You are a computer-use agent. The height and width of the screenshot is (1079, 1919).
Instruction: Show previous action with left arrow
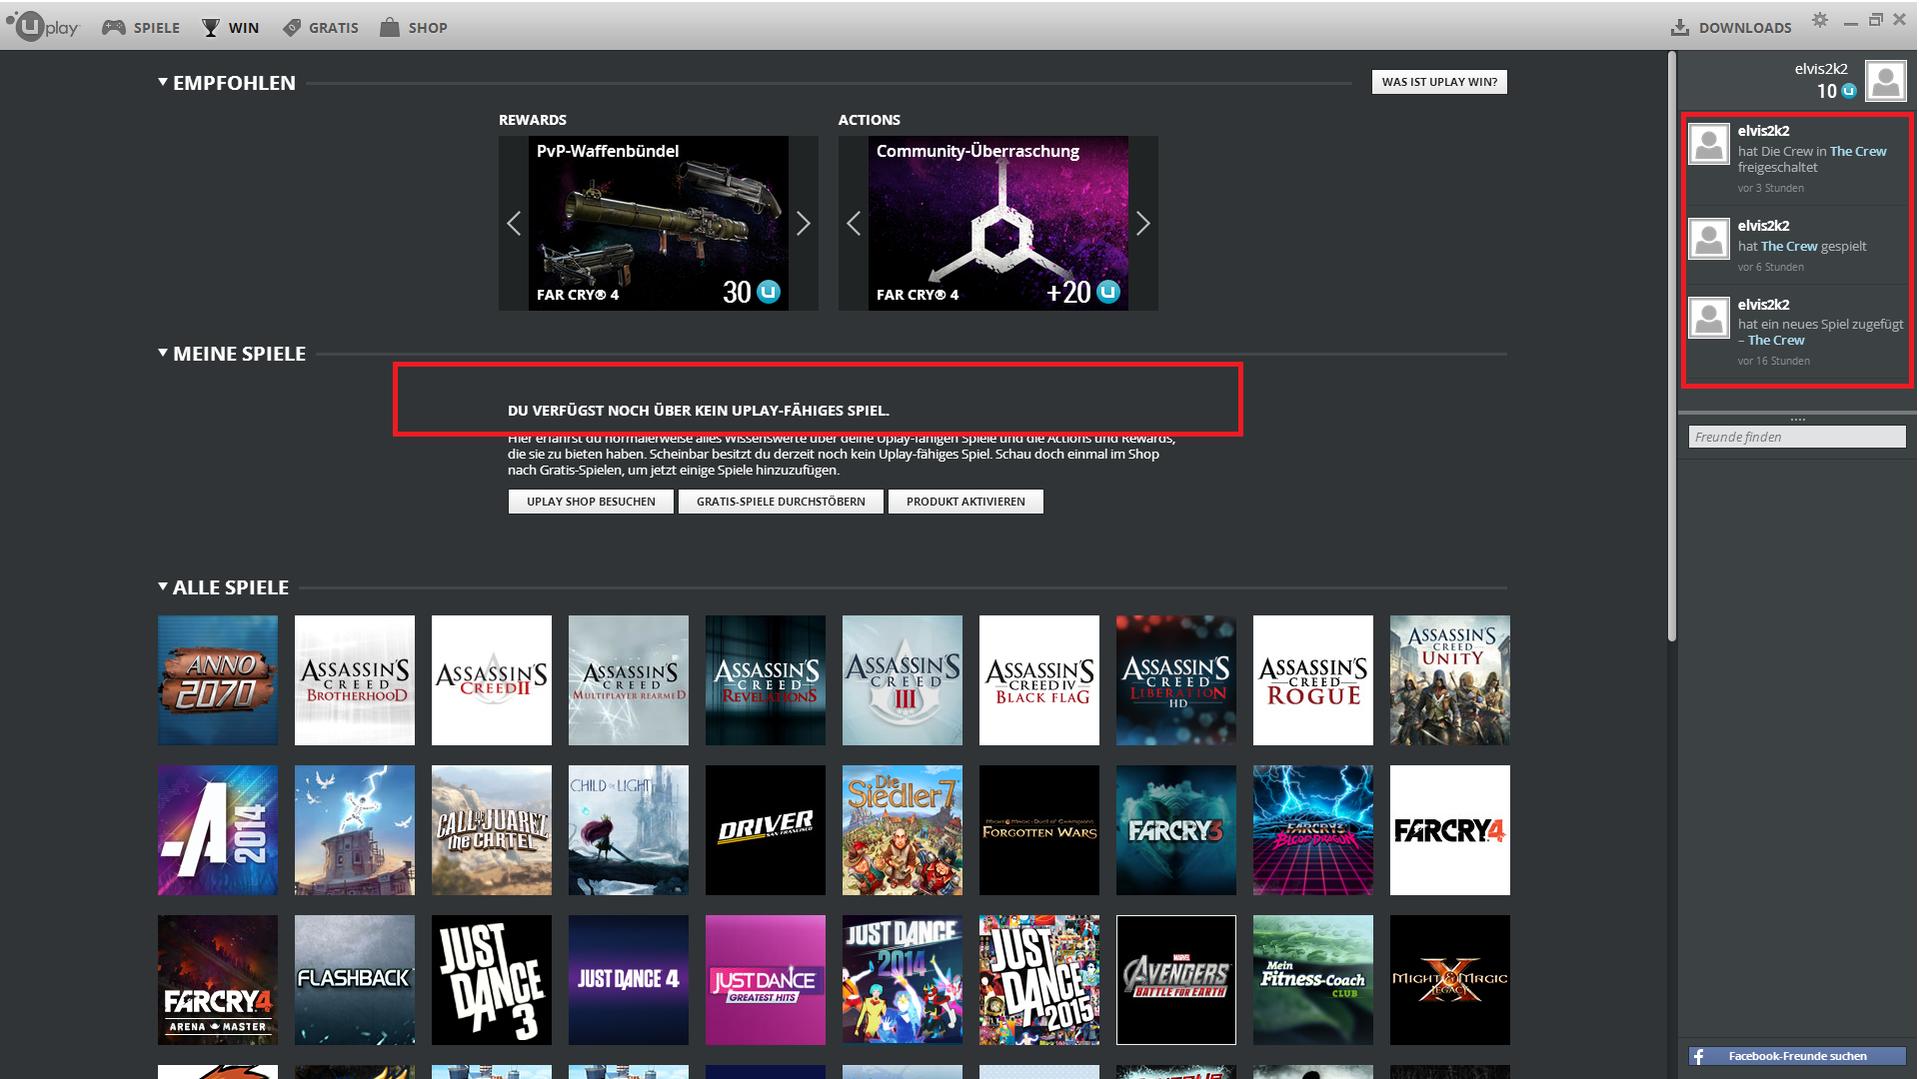pos(853,223)
